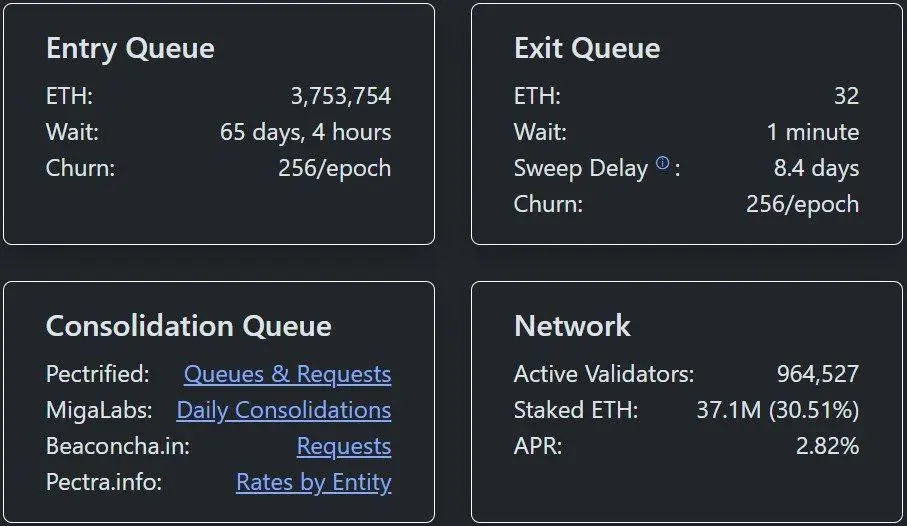The image size is (907, 526).
Task: Click the Exit Queue churn value
Action: 802,204
